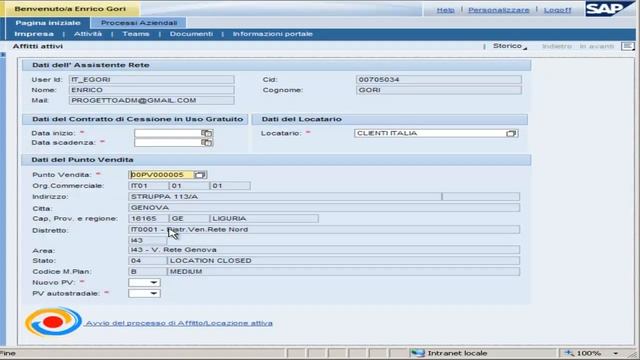Screen dimensions: 640x360
Task: Open the Personalizzare link
Action: 498,10
